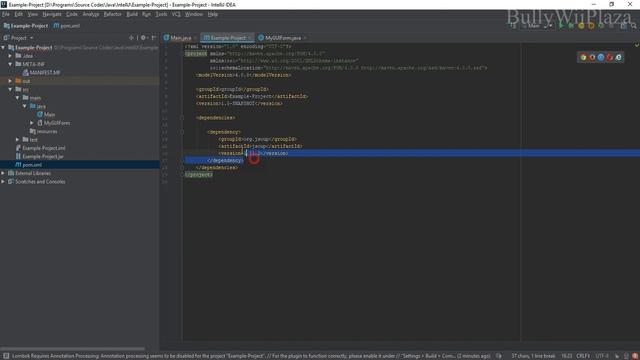The height and width of the screenshot is (360, 640).
Task: Open the Project view selector dropdown
Action: click(18, 38)
